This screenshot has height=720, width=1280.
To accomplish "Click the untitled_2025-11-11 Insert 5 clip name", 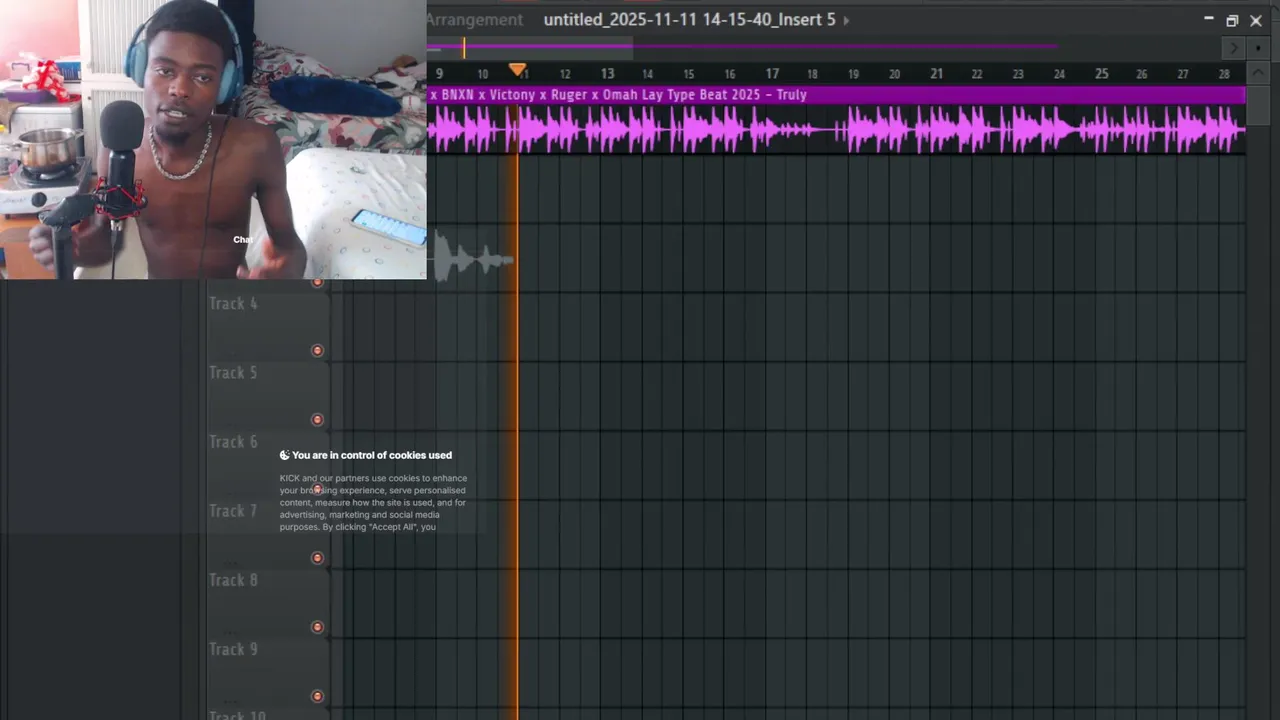I will [x=689, y=19].
